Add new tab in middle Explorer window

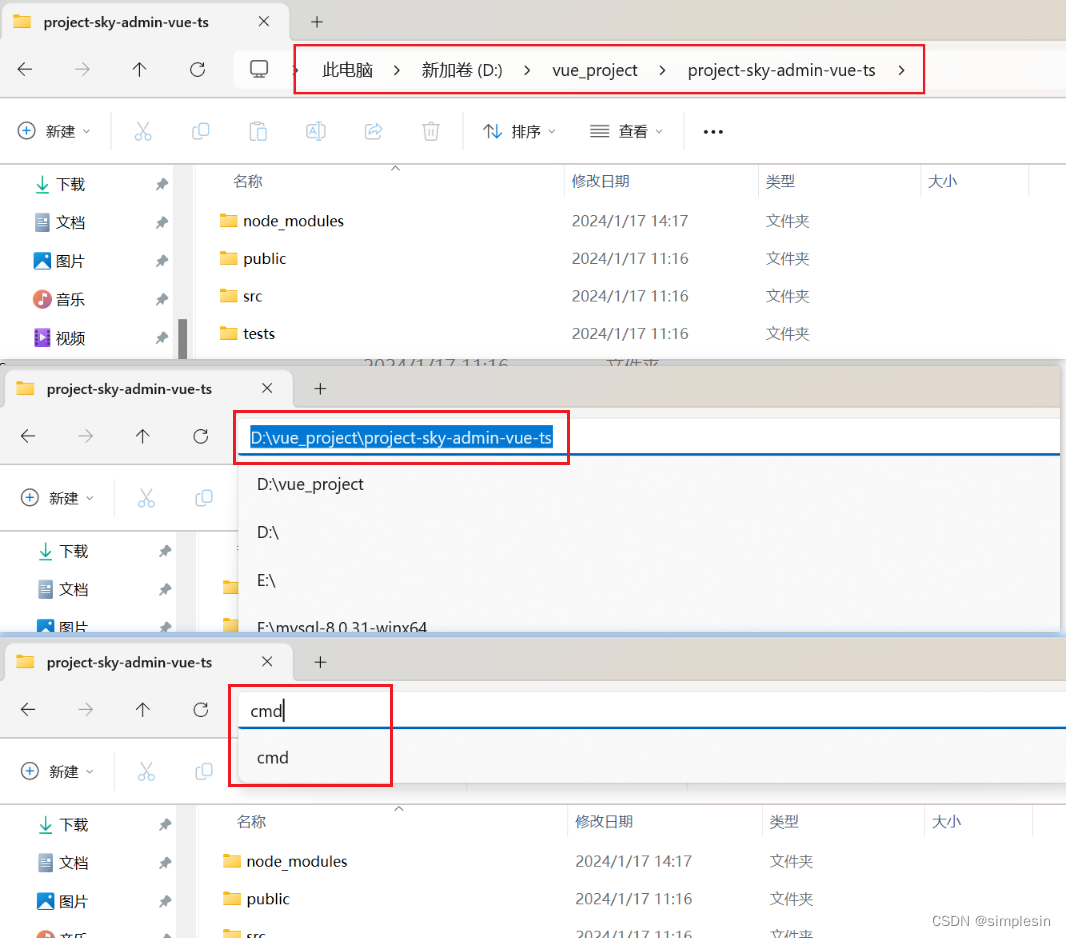(320, 388)
